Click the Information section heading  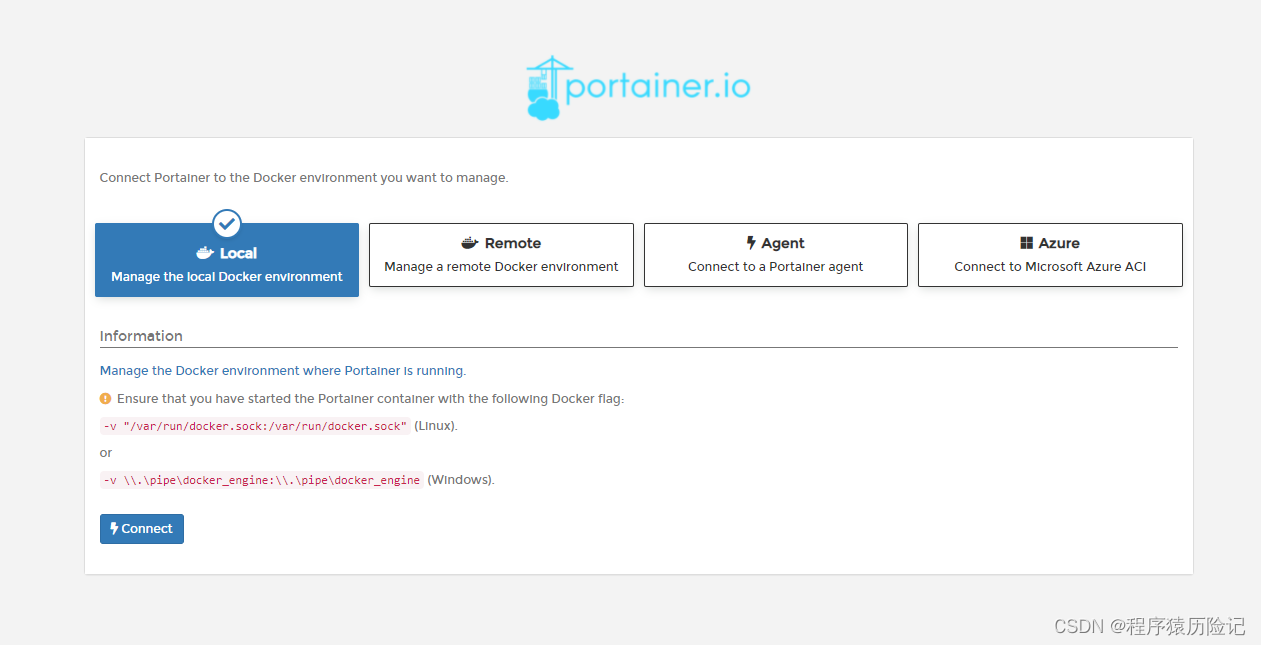(x=141, y=336)
